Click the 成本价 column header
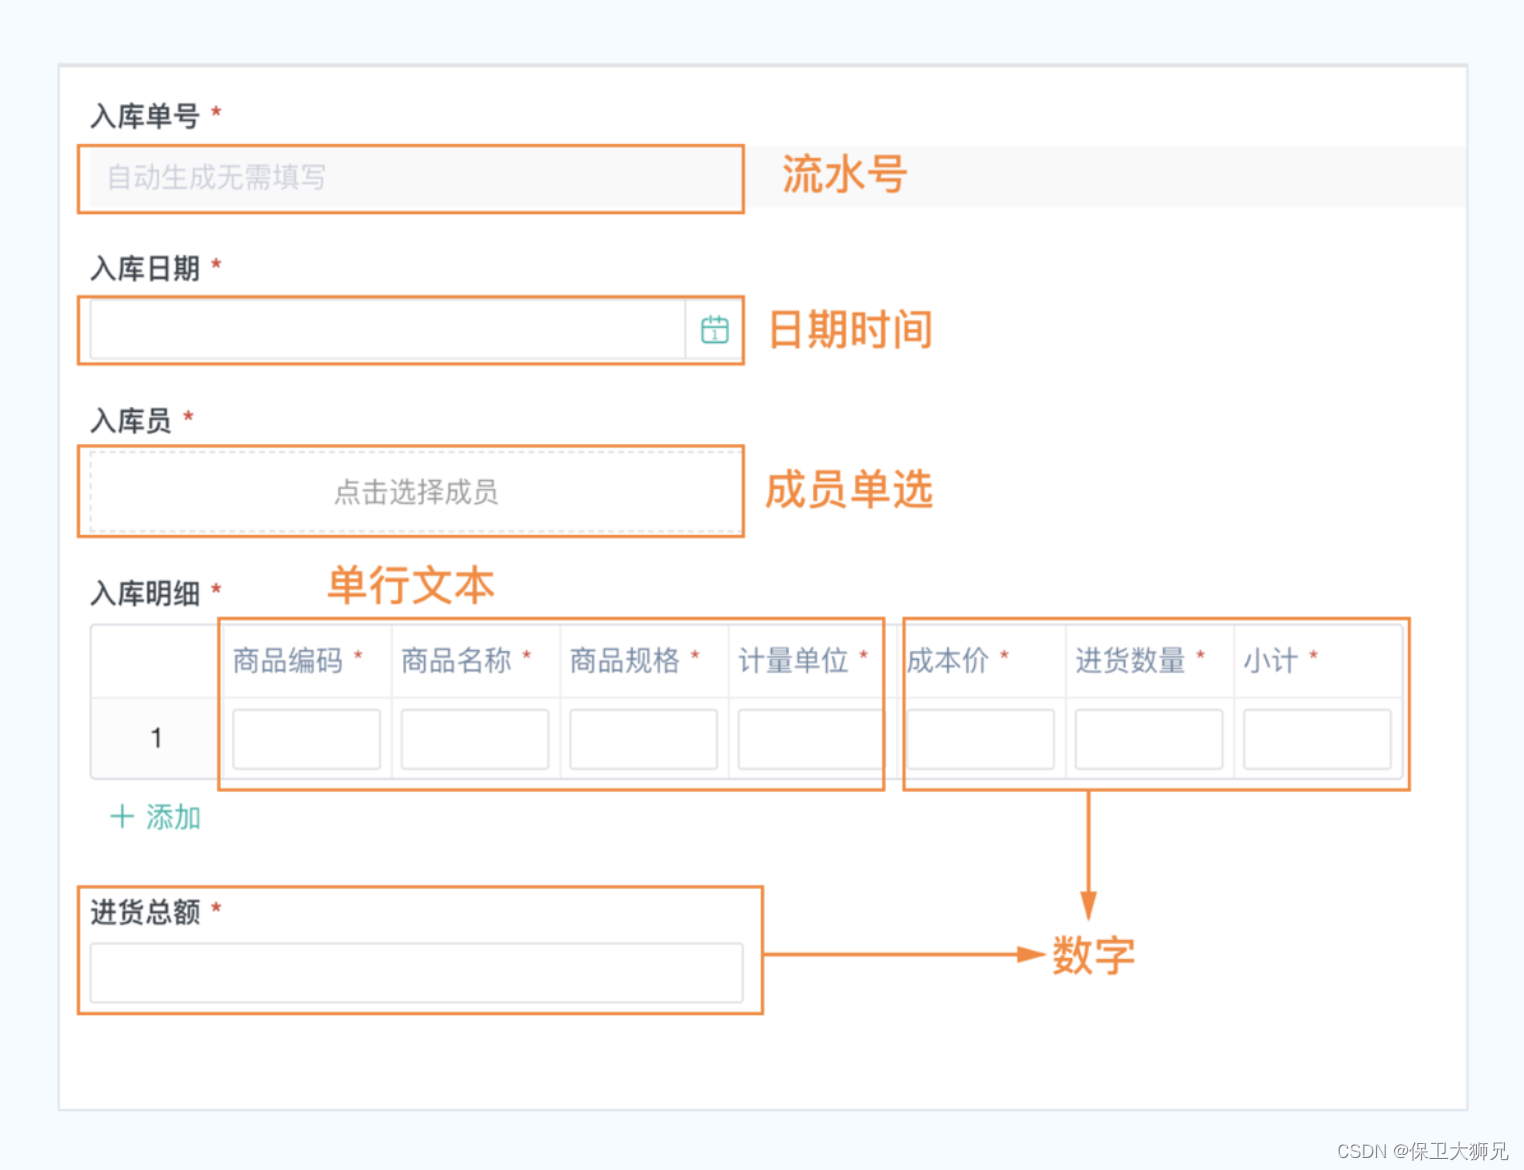The image size is (1524, 1170). [x=948, y=661]
